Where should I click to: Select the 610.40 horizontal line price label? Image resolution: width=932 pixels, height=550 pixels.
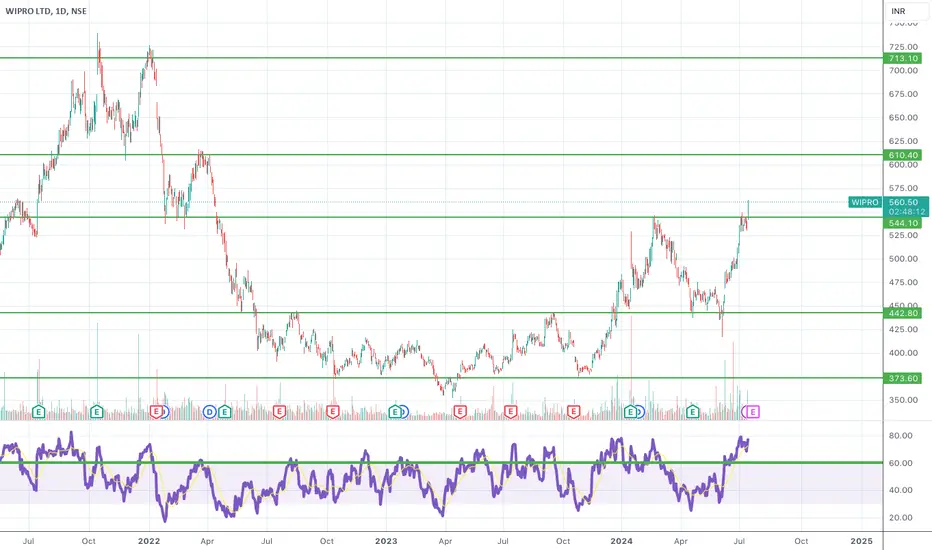tap(903, 155)
